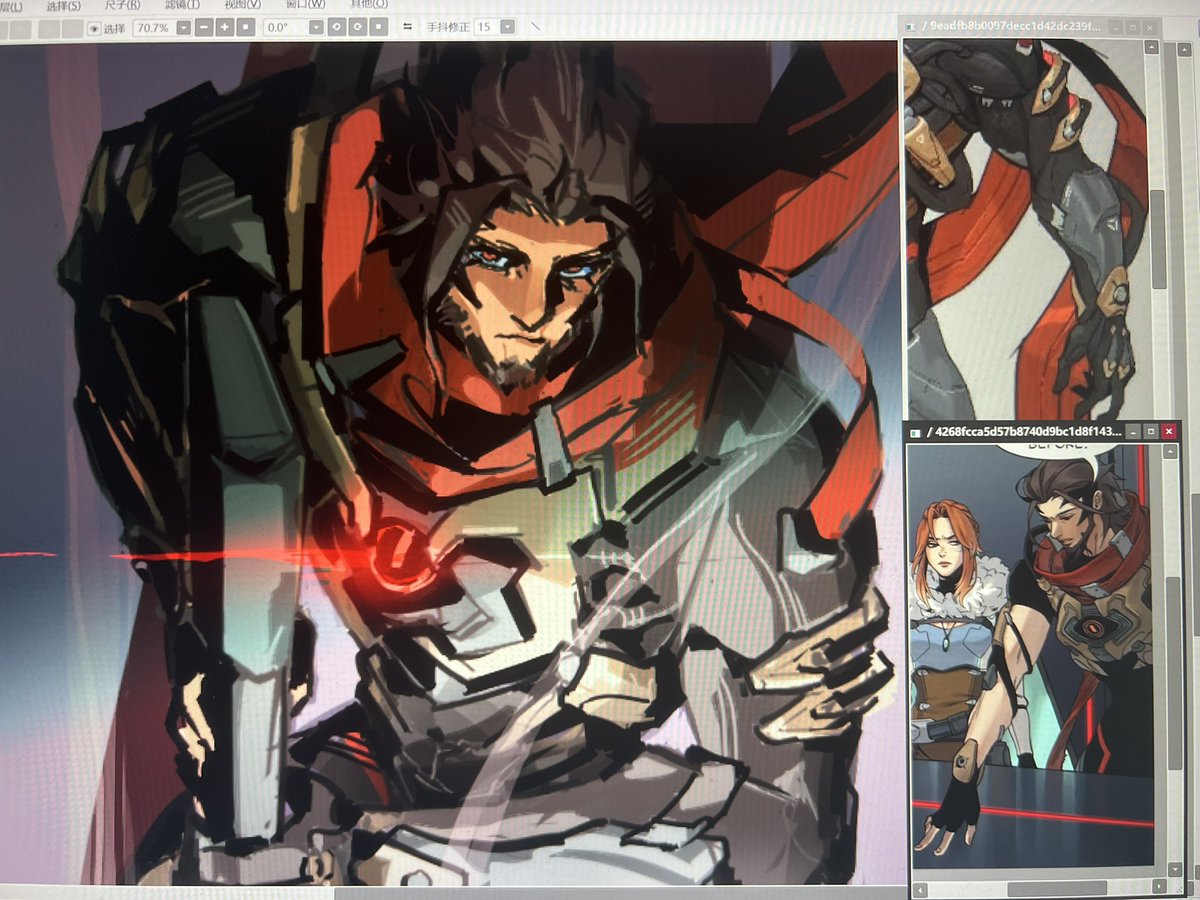Expand the rotation angle dropdown
The width and height of the screenshot is (1200, 900).
click(x=316, y=28)
